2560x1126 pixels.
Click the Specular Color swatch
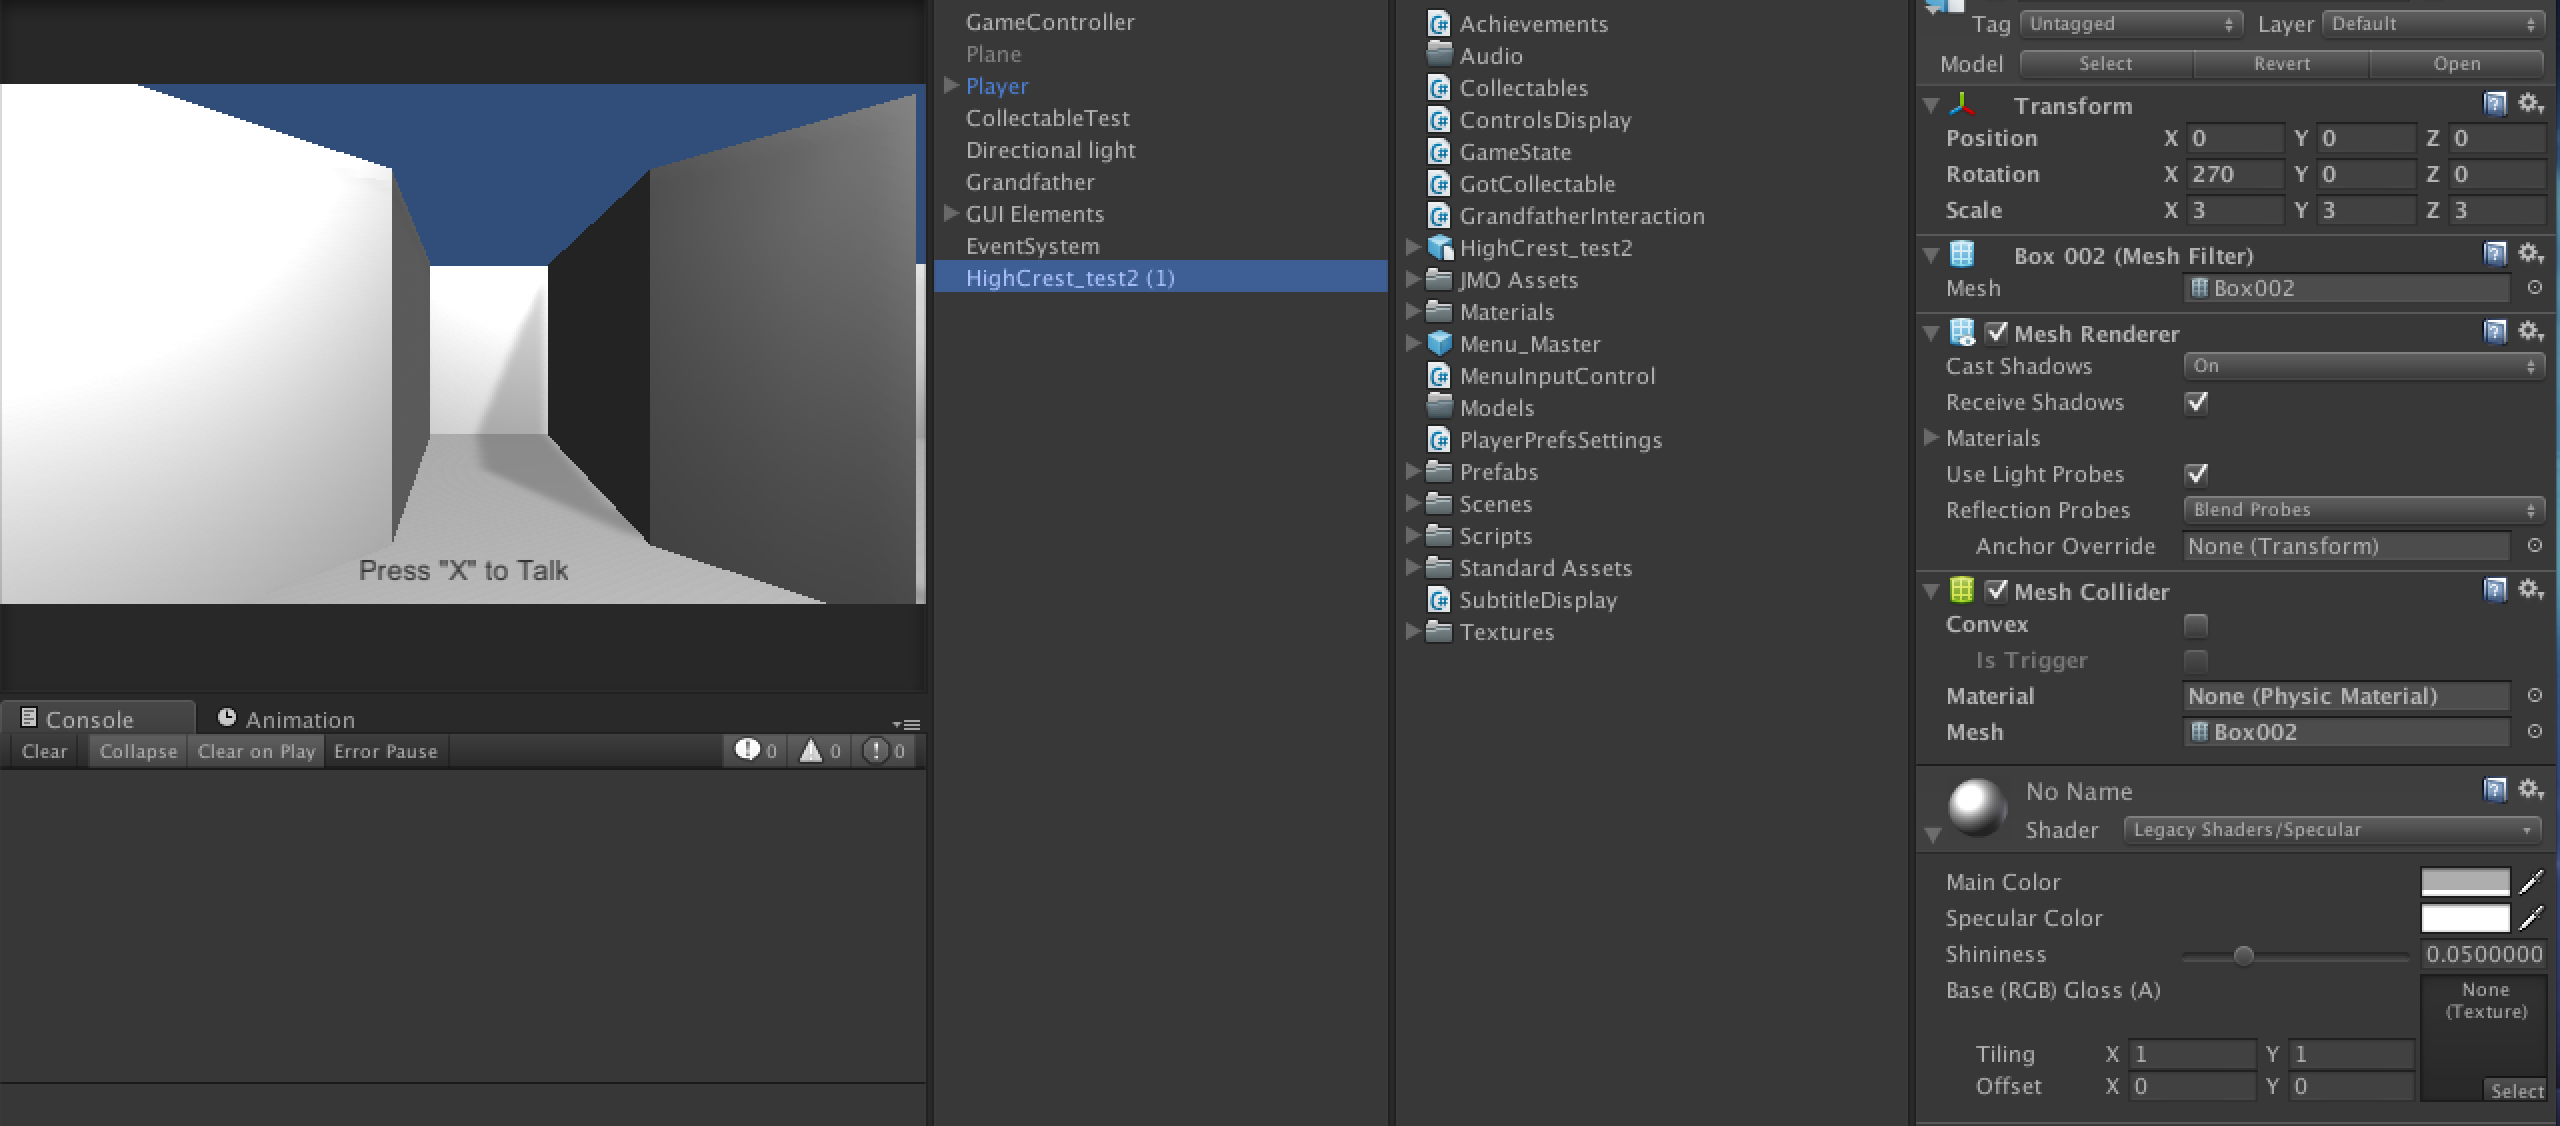[x=2464, y=918]
